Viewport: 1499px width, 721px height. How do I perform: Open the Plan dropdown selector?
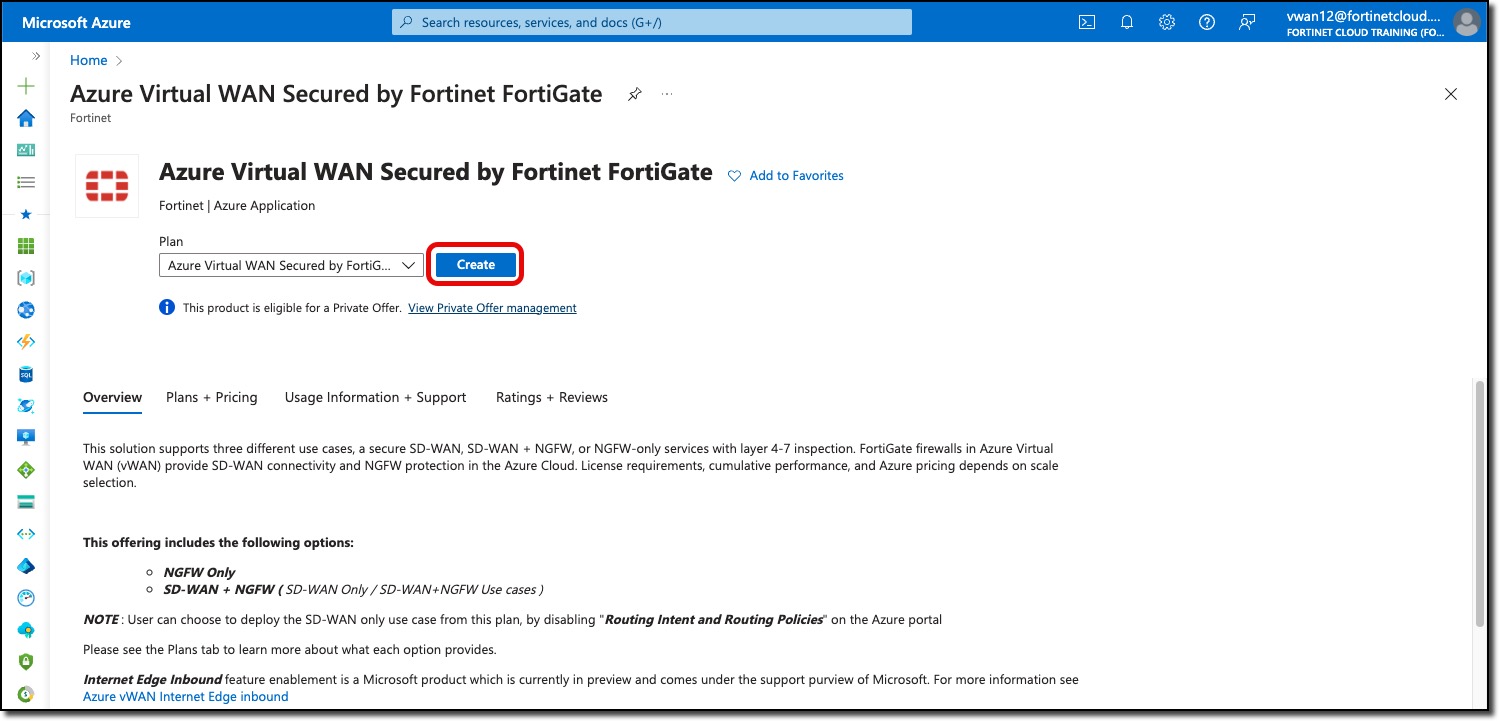pos(291,265)
